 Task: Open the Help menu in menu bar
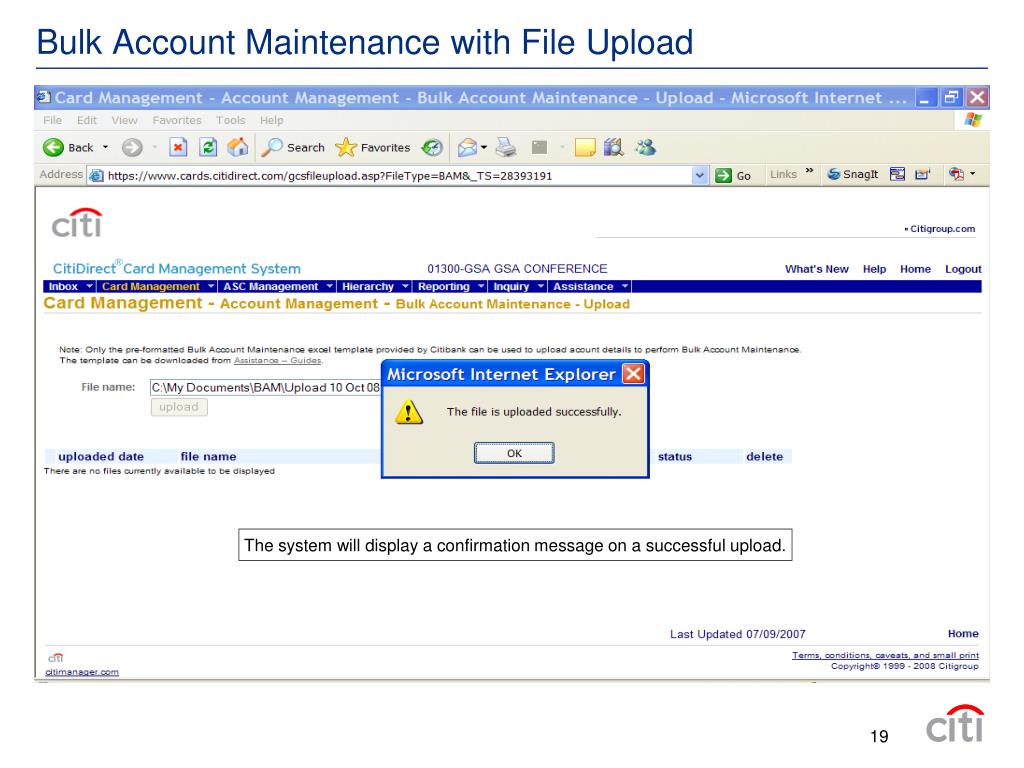click(x=272, y=120)
